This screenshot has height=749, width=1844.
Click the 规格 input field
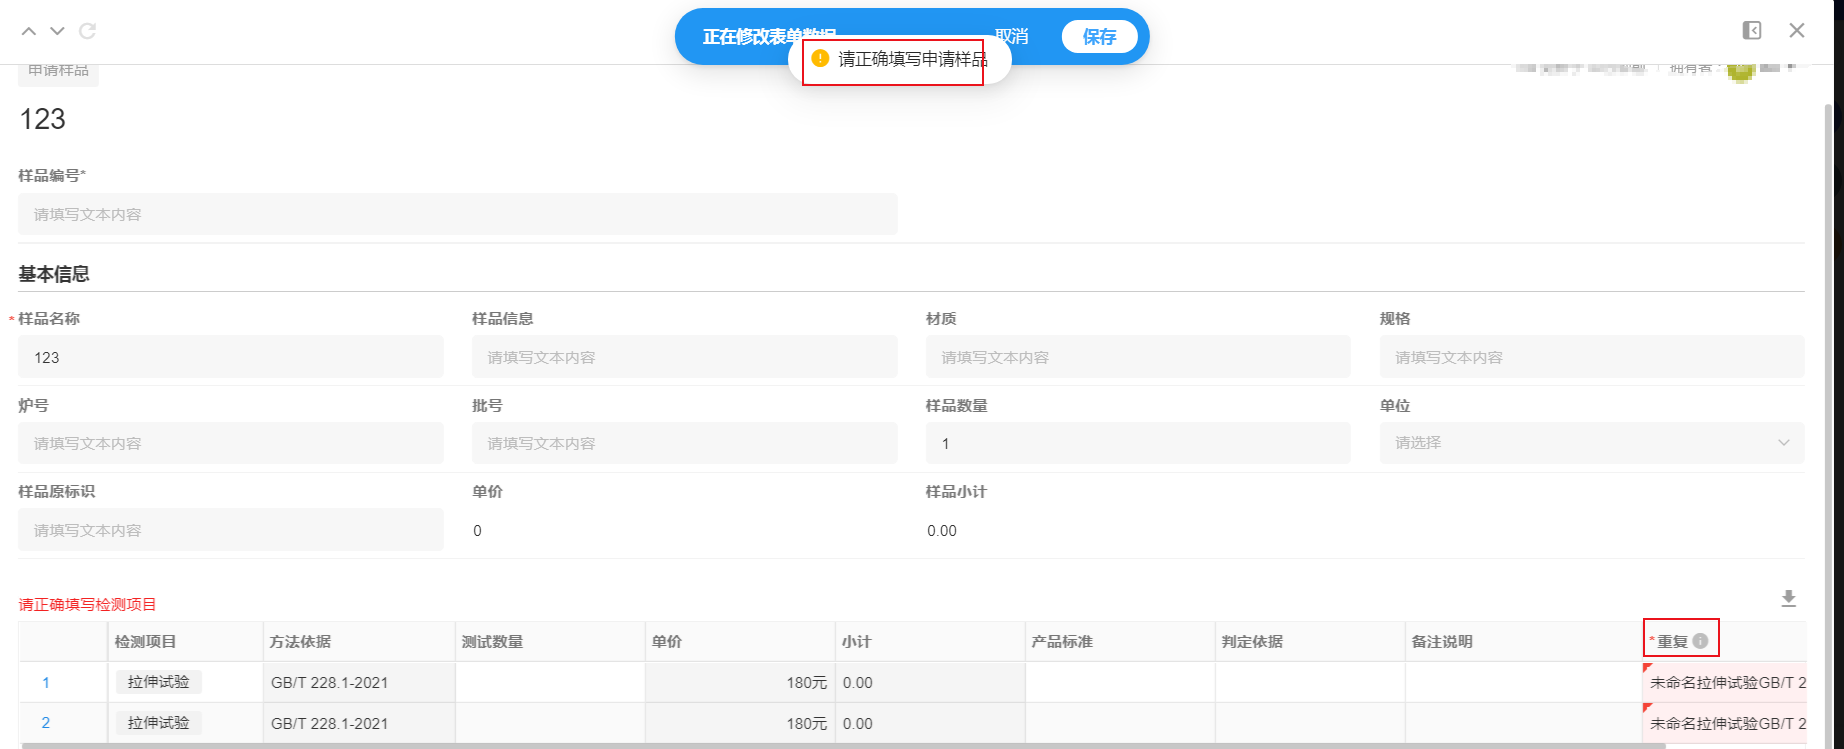pyautogui.click(x=1591, y=357)
